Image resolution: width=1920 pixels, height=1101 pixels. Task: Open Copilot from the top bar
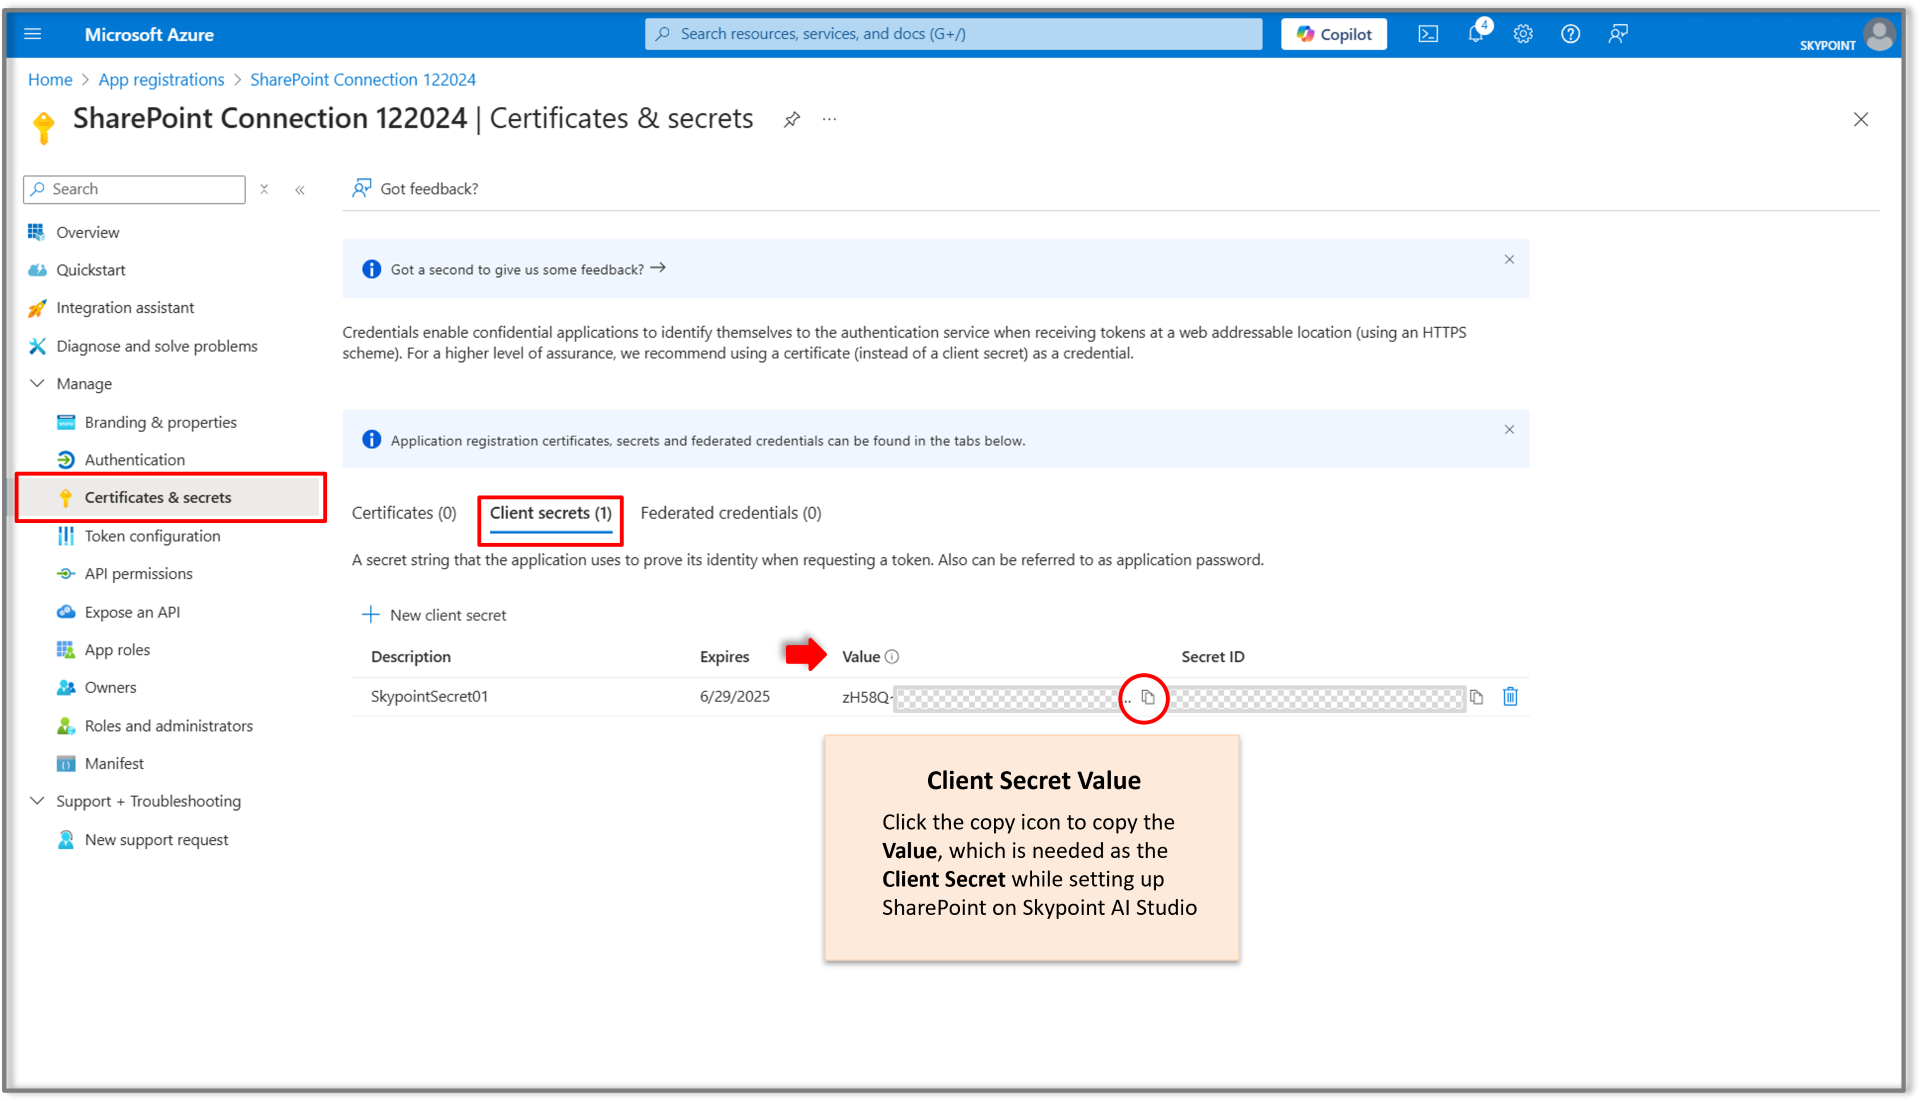tap(1333, 33)
